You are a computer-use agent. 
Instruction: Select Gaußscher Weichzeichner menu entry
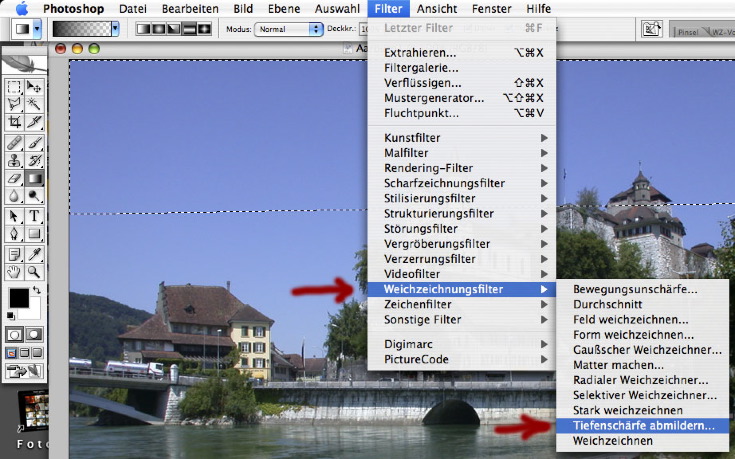647,350
